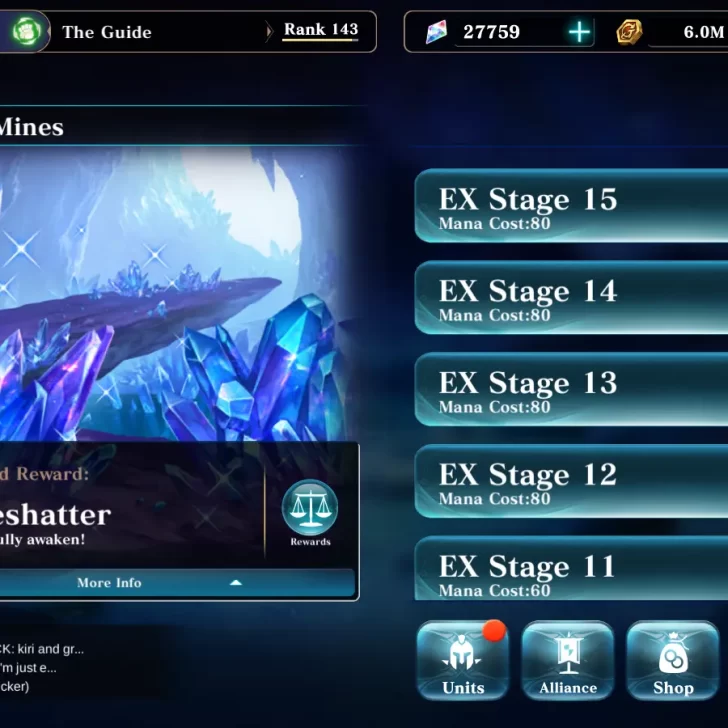The height and width of the screenshot is (728, 728).
Task: Click The Guide title label
Action: coord(107,32)
